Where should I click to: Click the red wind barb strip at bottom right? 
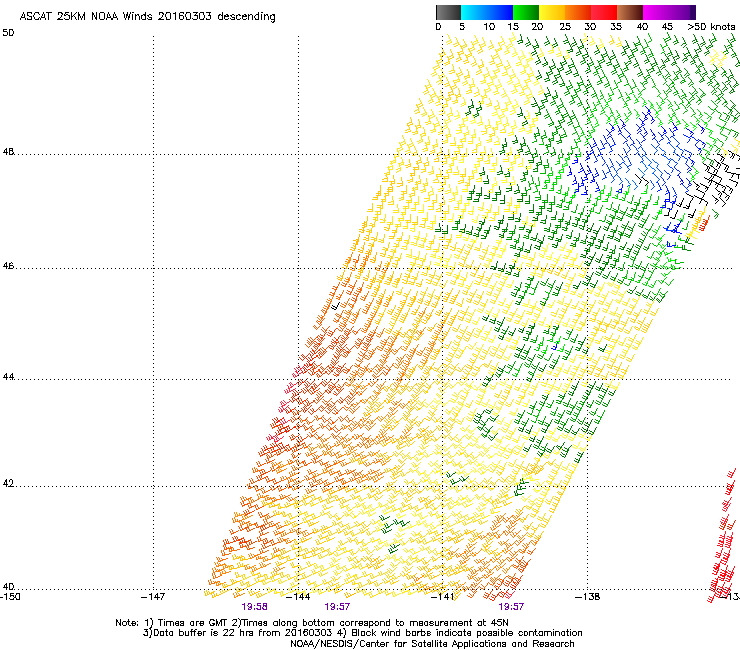pos(723,536)
